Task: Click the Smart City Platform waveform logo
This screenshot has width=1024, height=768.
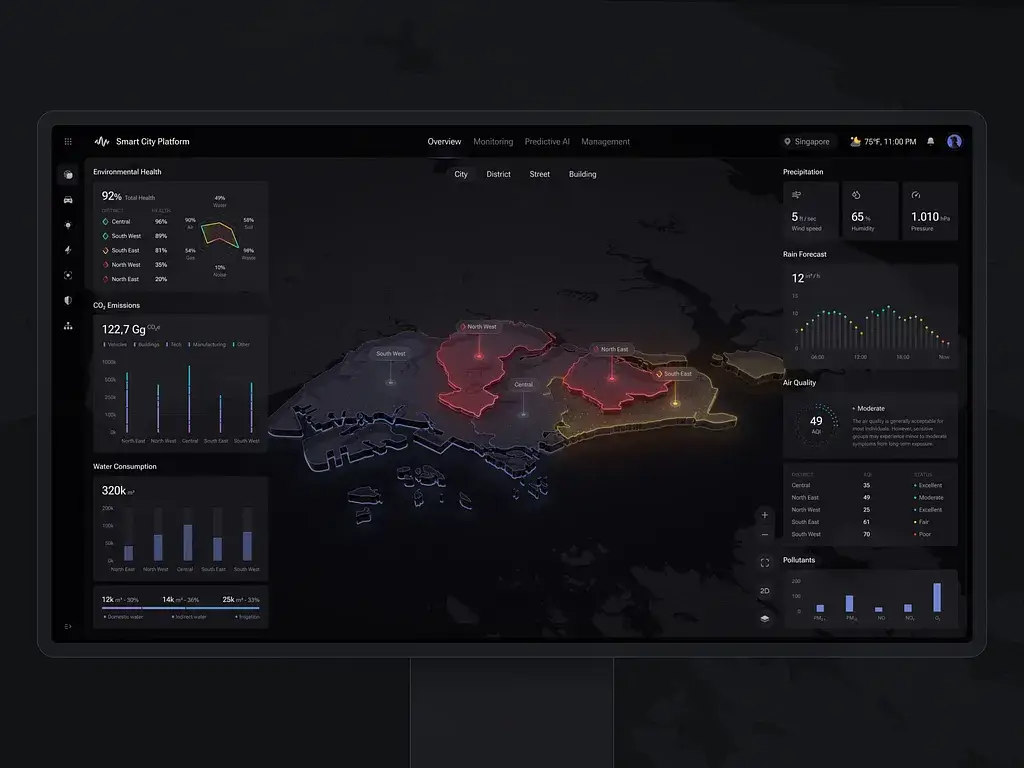Action: pos(102,142)
